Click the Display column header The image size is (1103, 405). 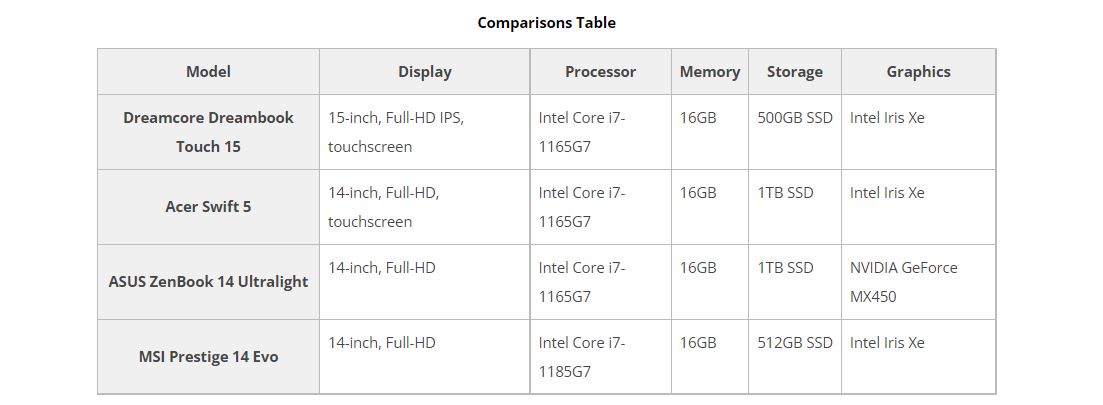click(x=424, y=71)
